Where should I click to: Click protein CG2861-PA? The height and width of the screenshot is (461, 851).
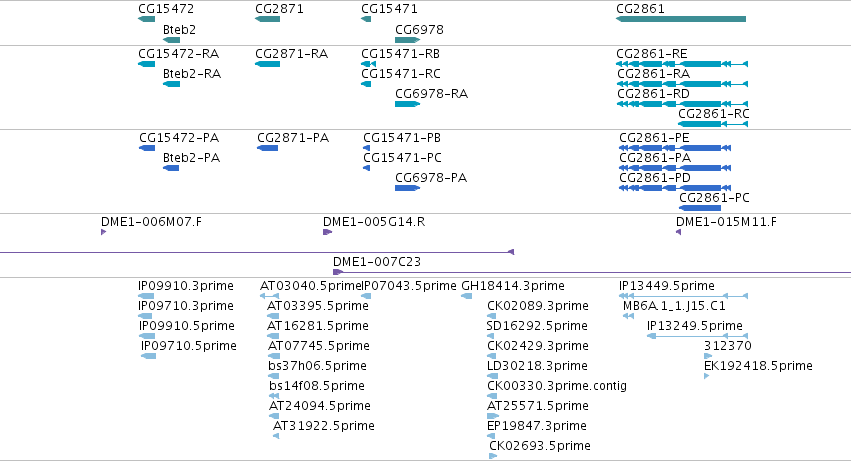[675, 168]
